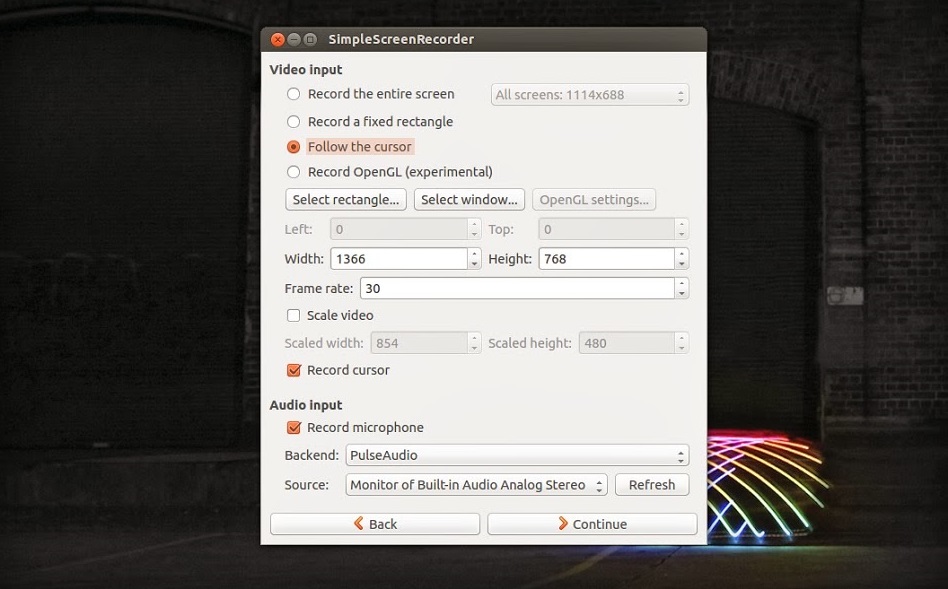Screen dimensions: 948x589
Task: Disable the Record microphone checkbox
Action: pos(294,428)
